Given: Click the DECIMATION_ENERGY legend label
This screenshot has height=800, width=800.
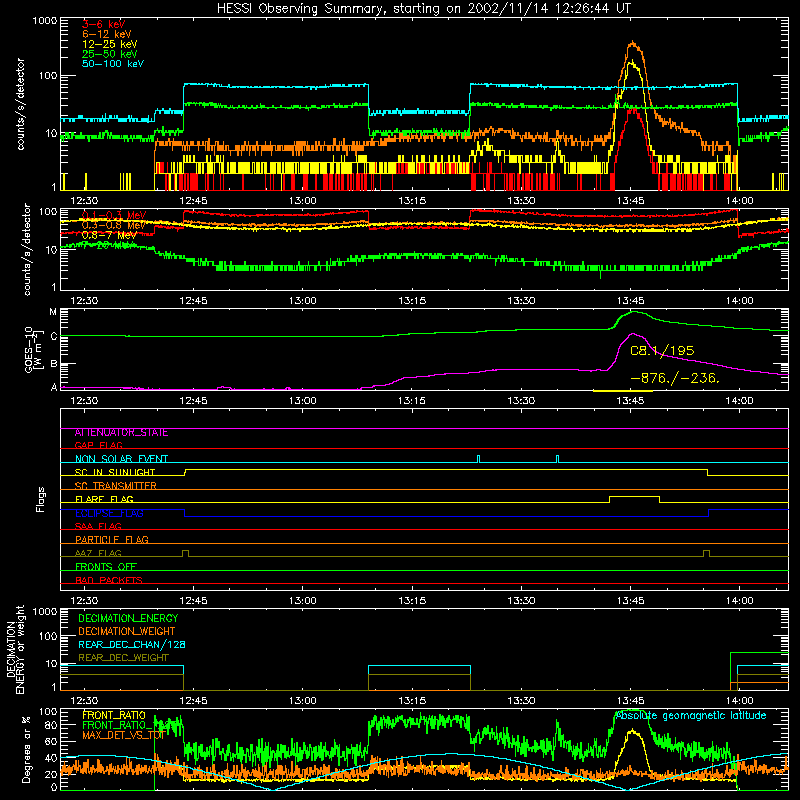Looking at the screenshot, I should click(128, 618).
